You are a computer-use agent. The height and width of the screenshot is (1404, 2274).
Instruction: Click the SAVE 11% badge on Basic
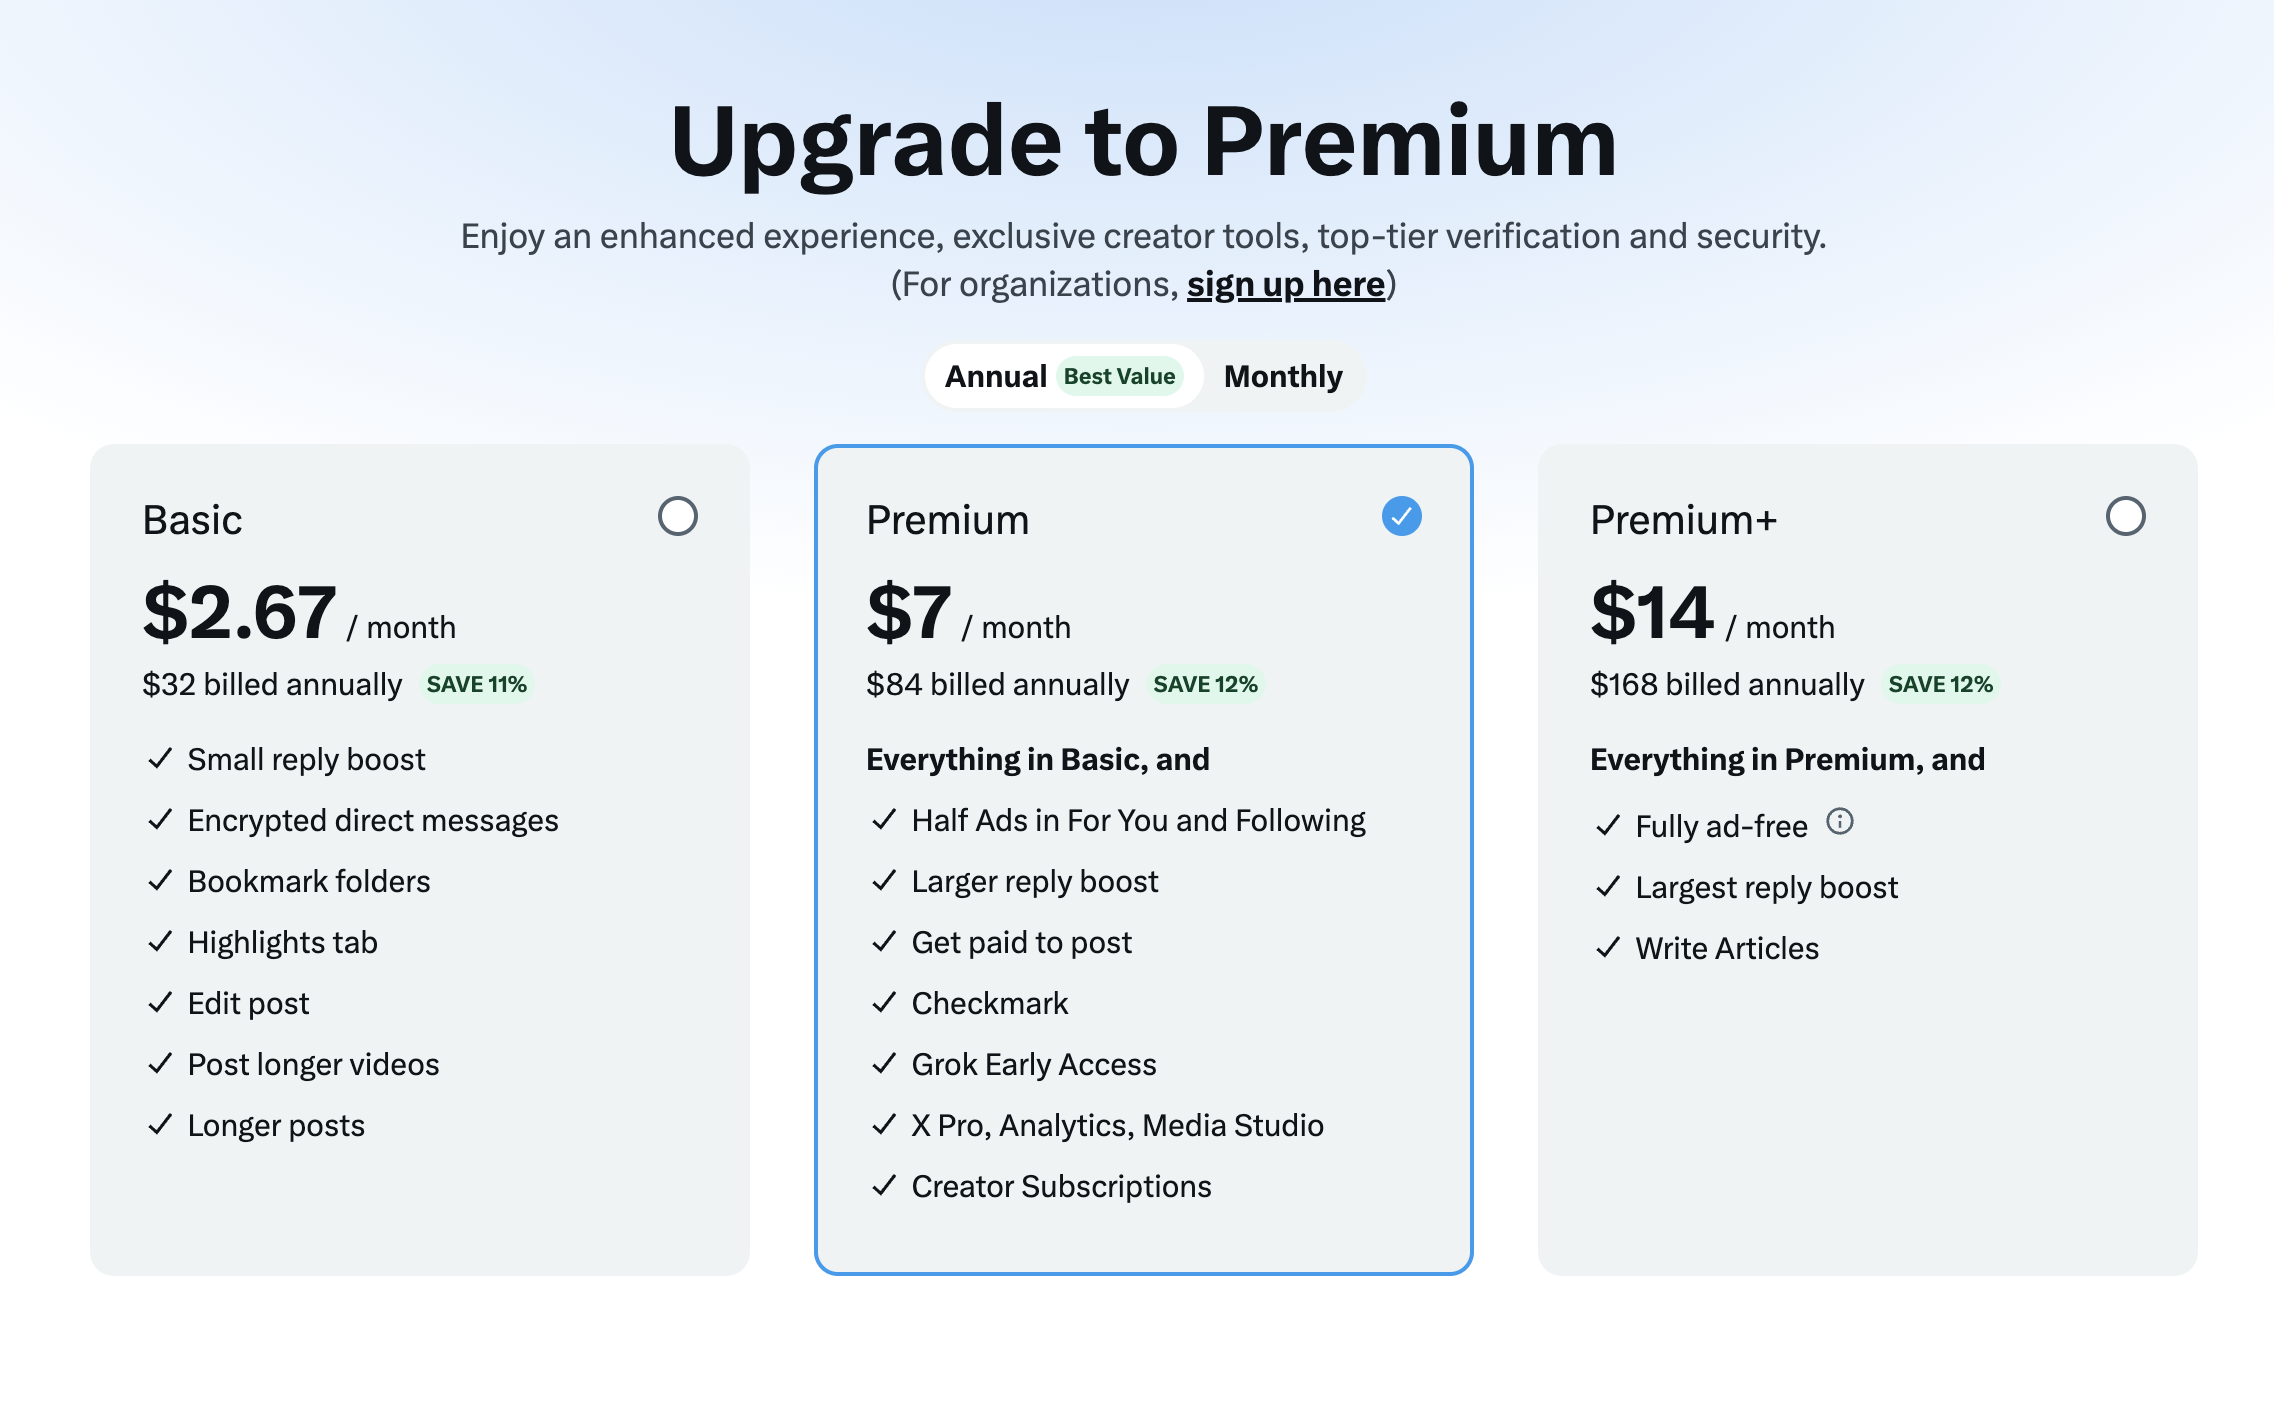pos(476,685)
